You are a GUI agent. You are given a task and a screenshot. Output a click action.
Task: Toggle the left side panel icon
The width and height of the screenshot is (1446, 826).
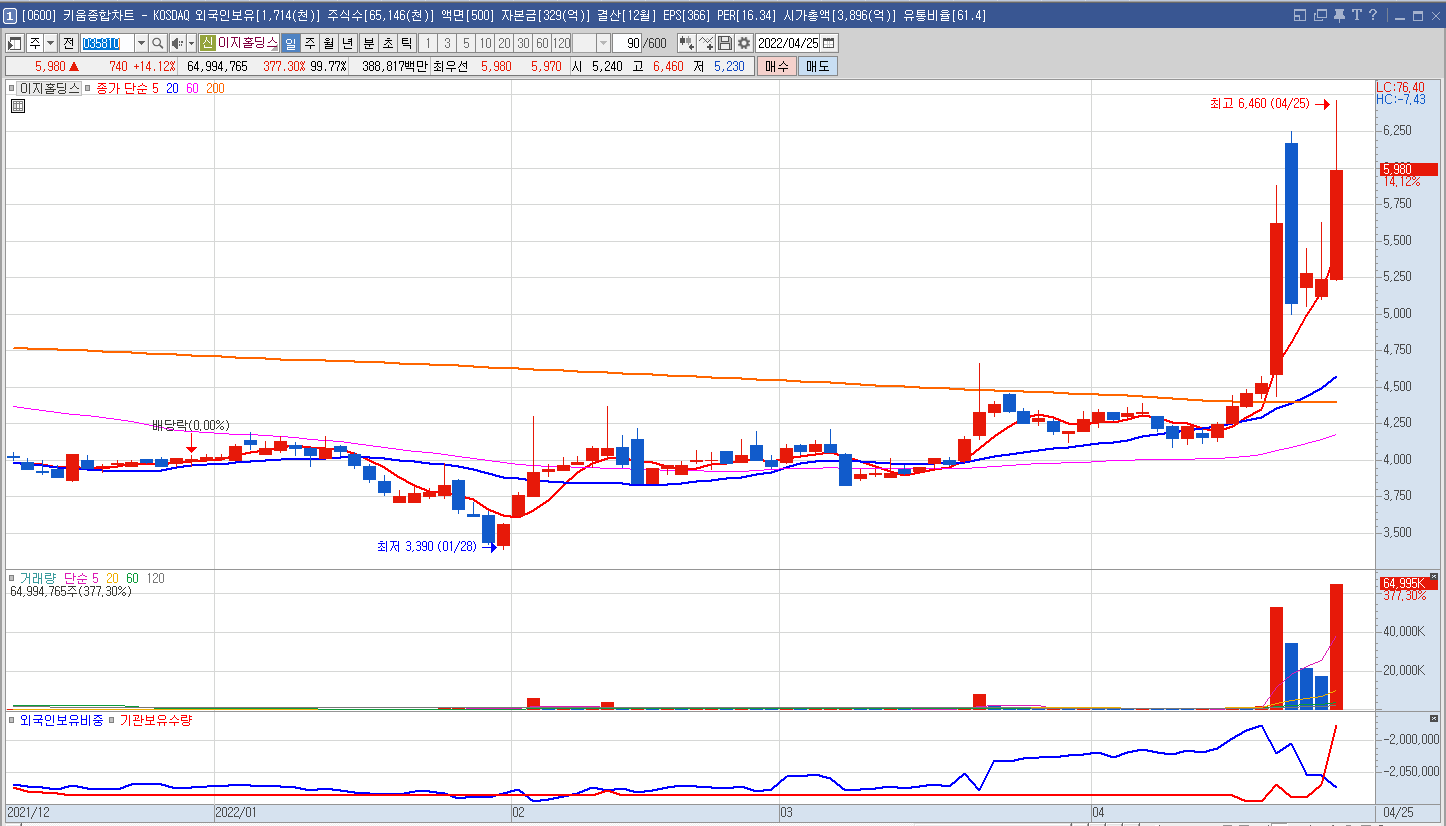point(15,43)
